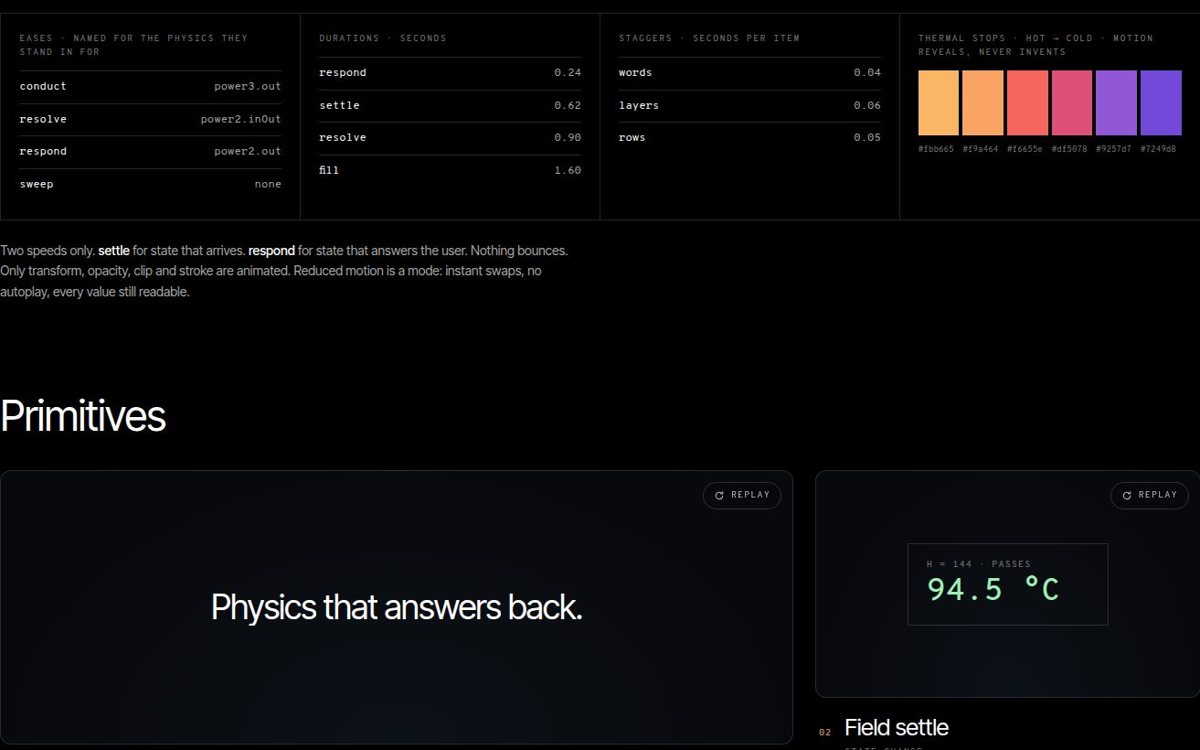Click the 'Field settle' card title
Image resolution: width=1200 pixels, height=750 pixels.
pos(897,727)
